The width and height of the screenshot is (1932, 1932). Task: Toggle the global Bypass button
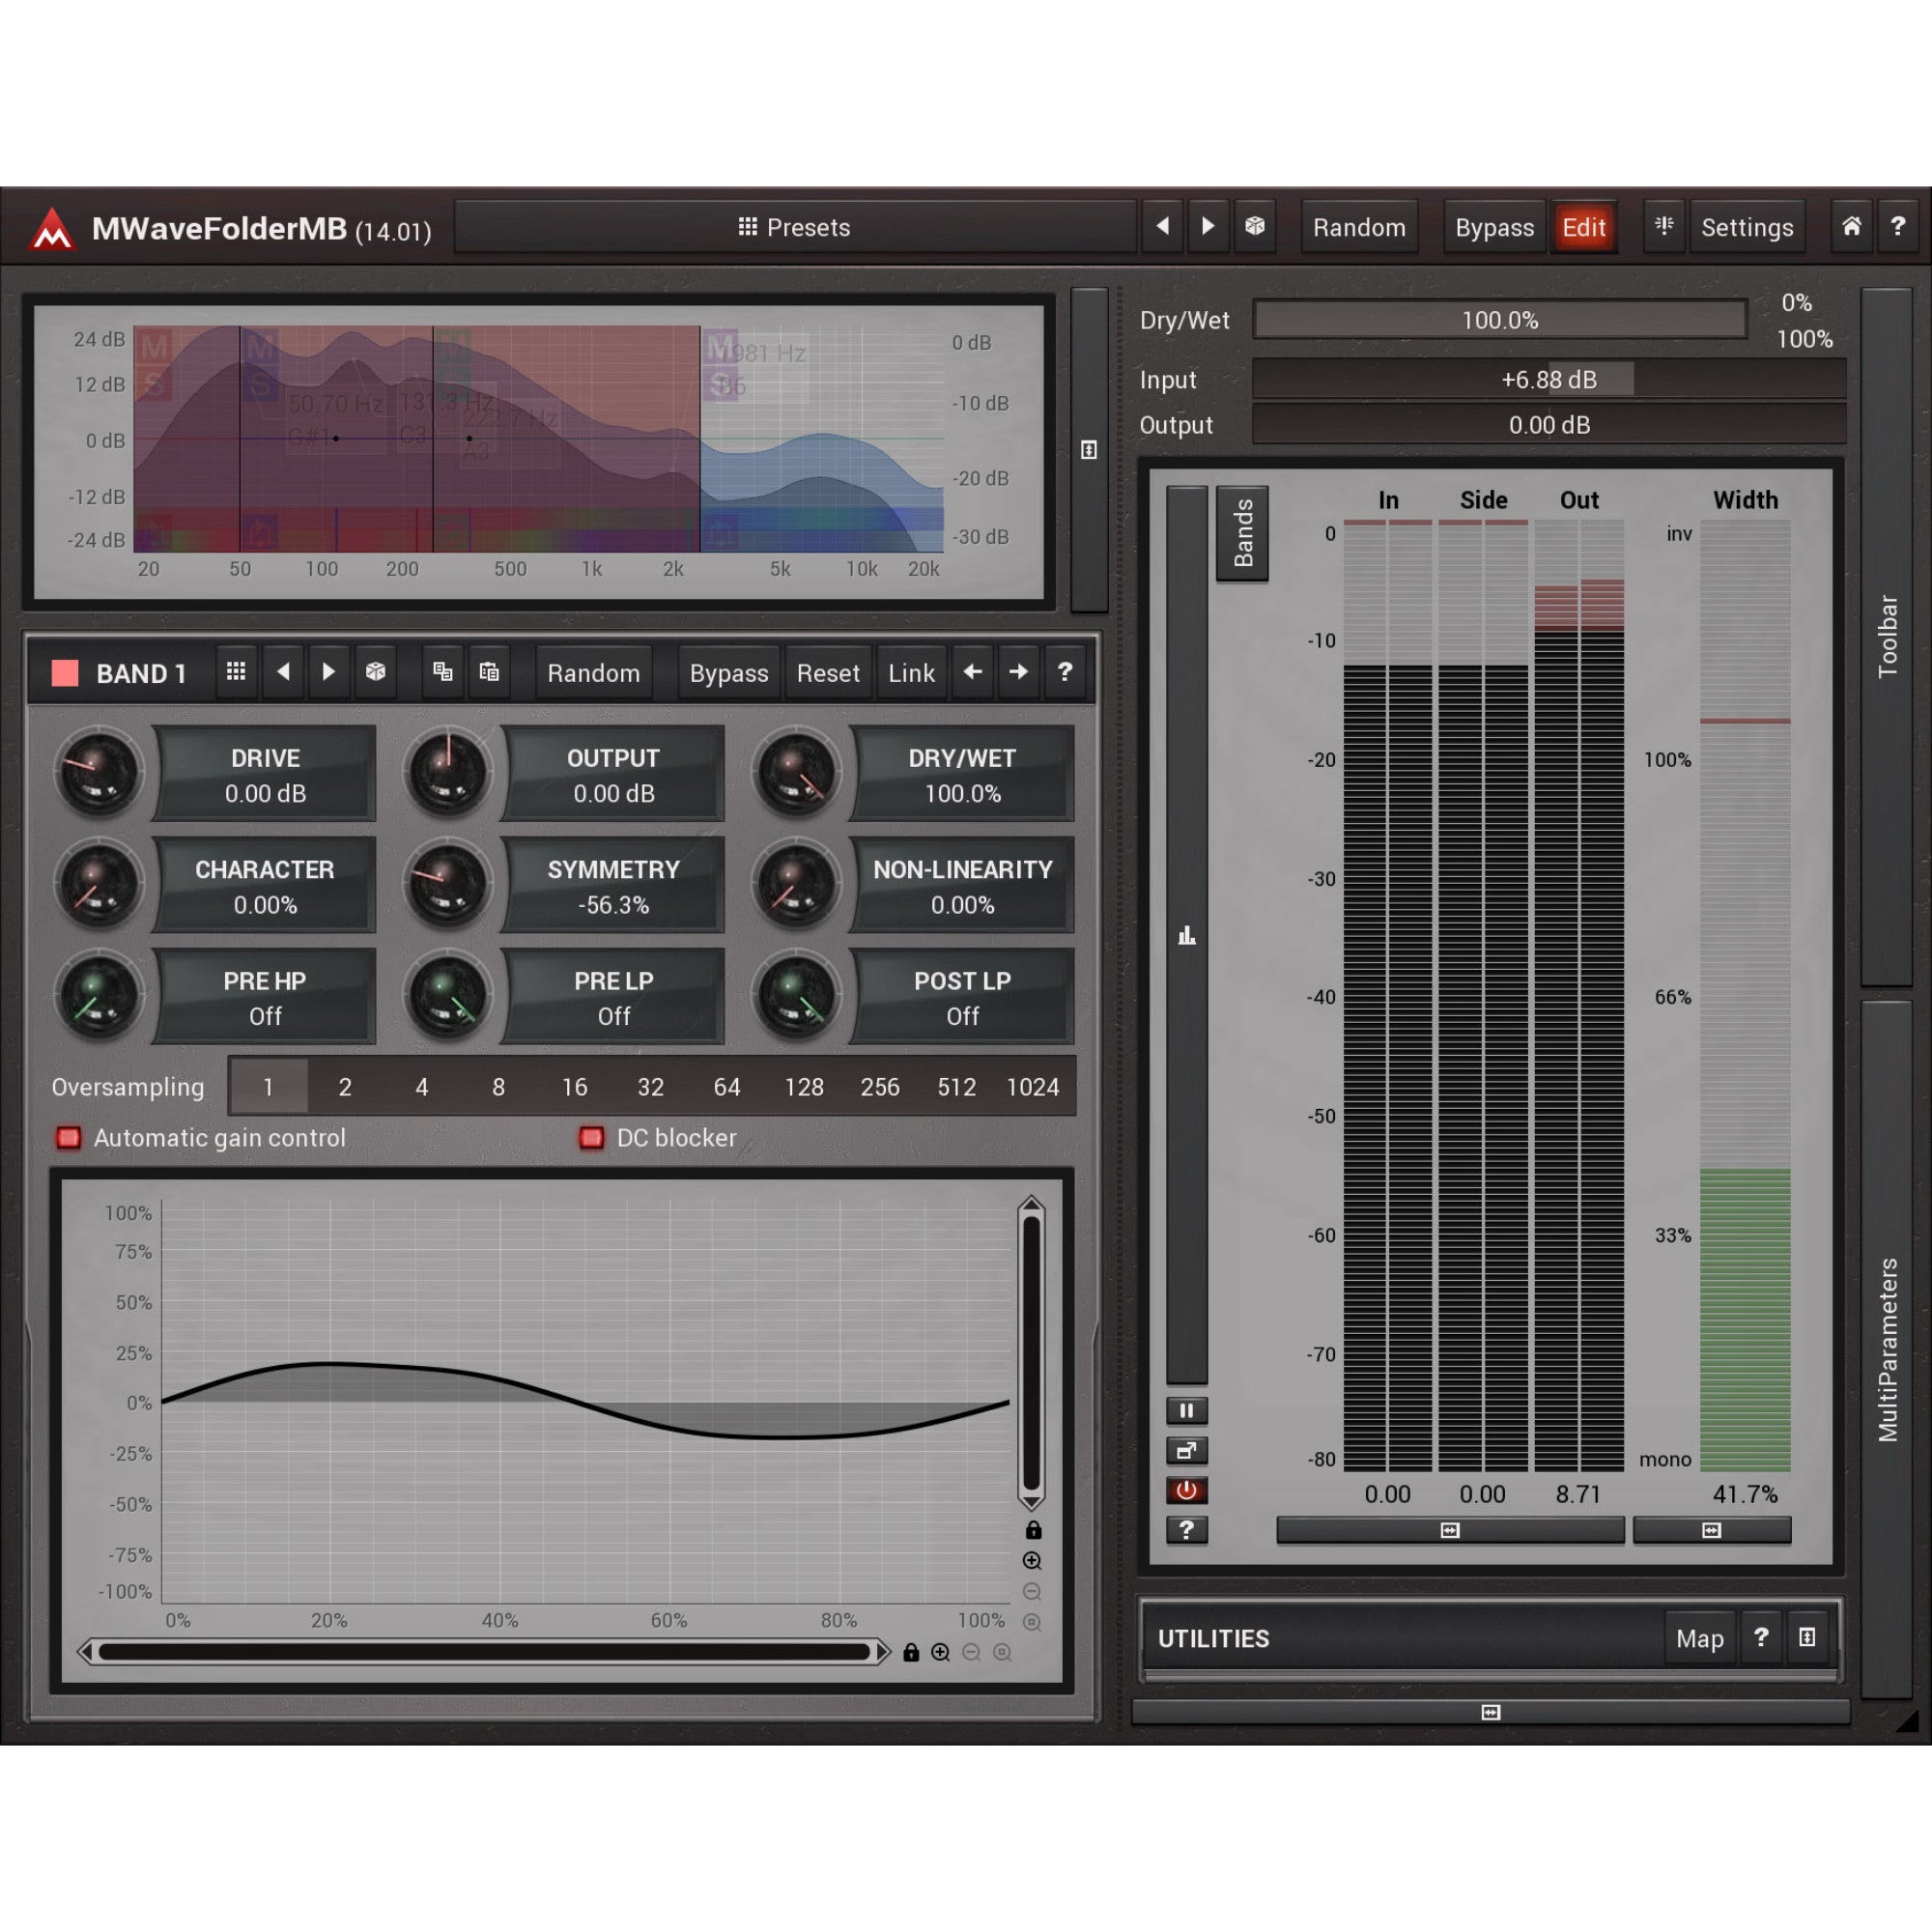pyautogui.click(x=1494, y=227)
